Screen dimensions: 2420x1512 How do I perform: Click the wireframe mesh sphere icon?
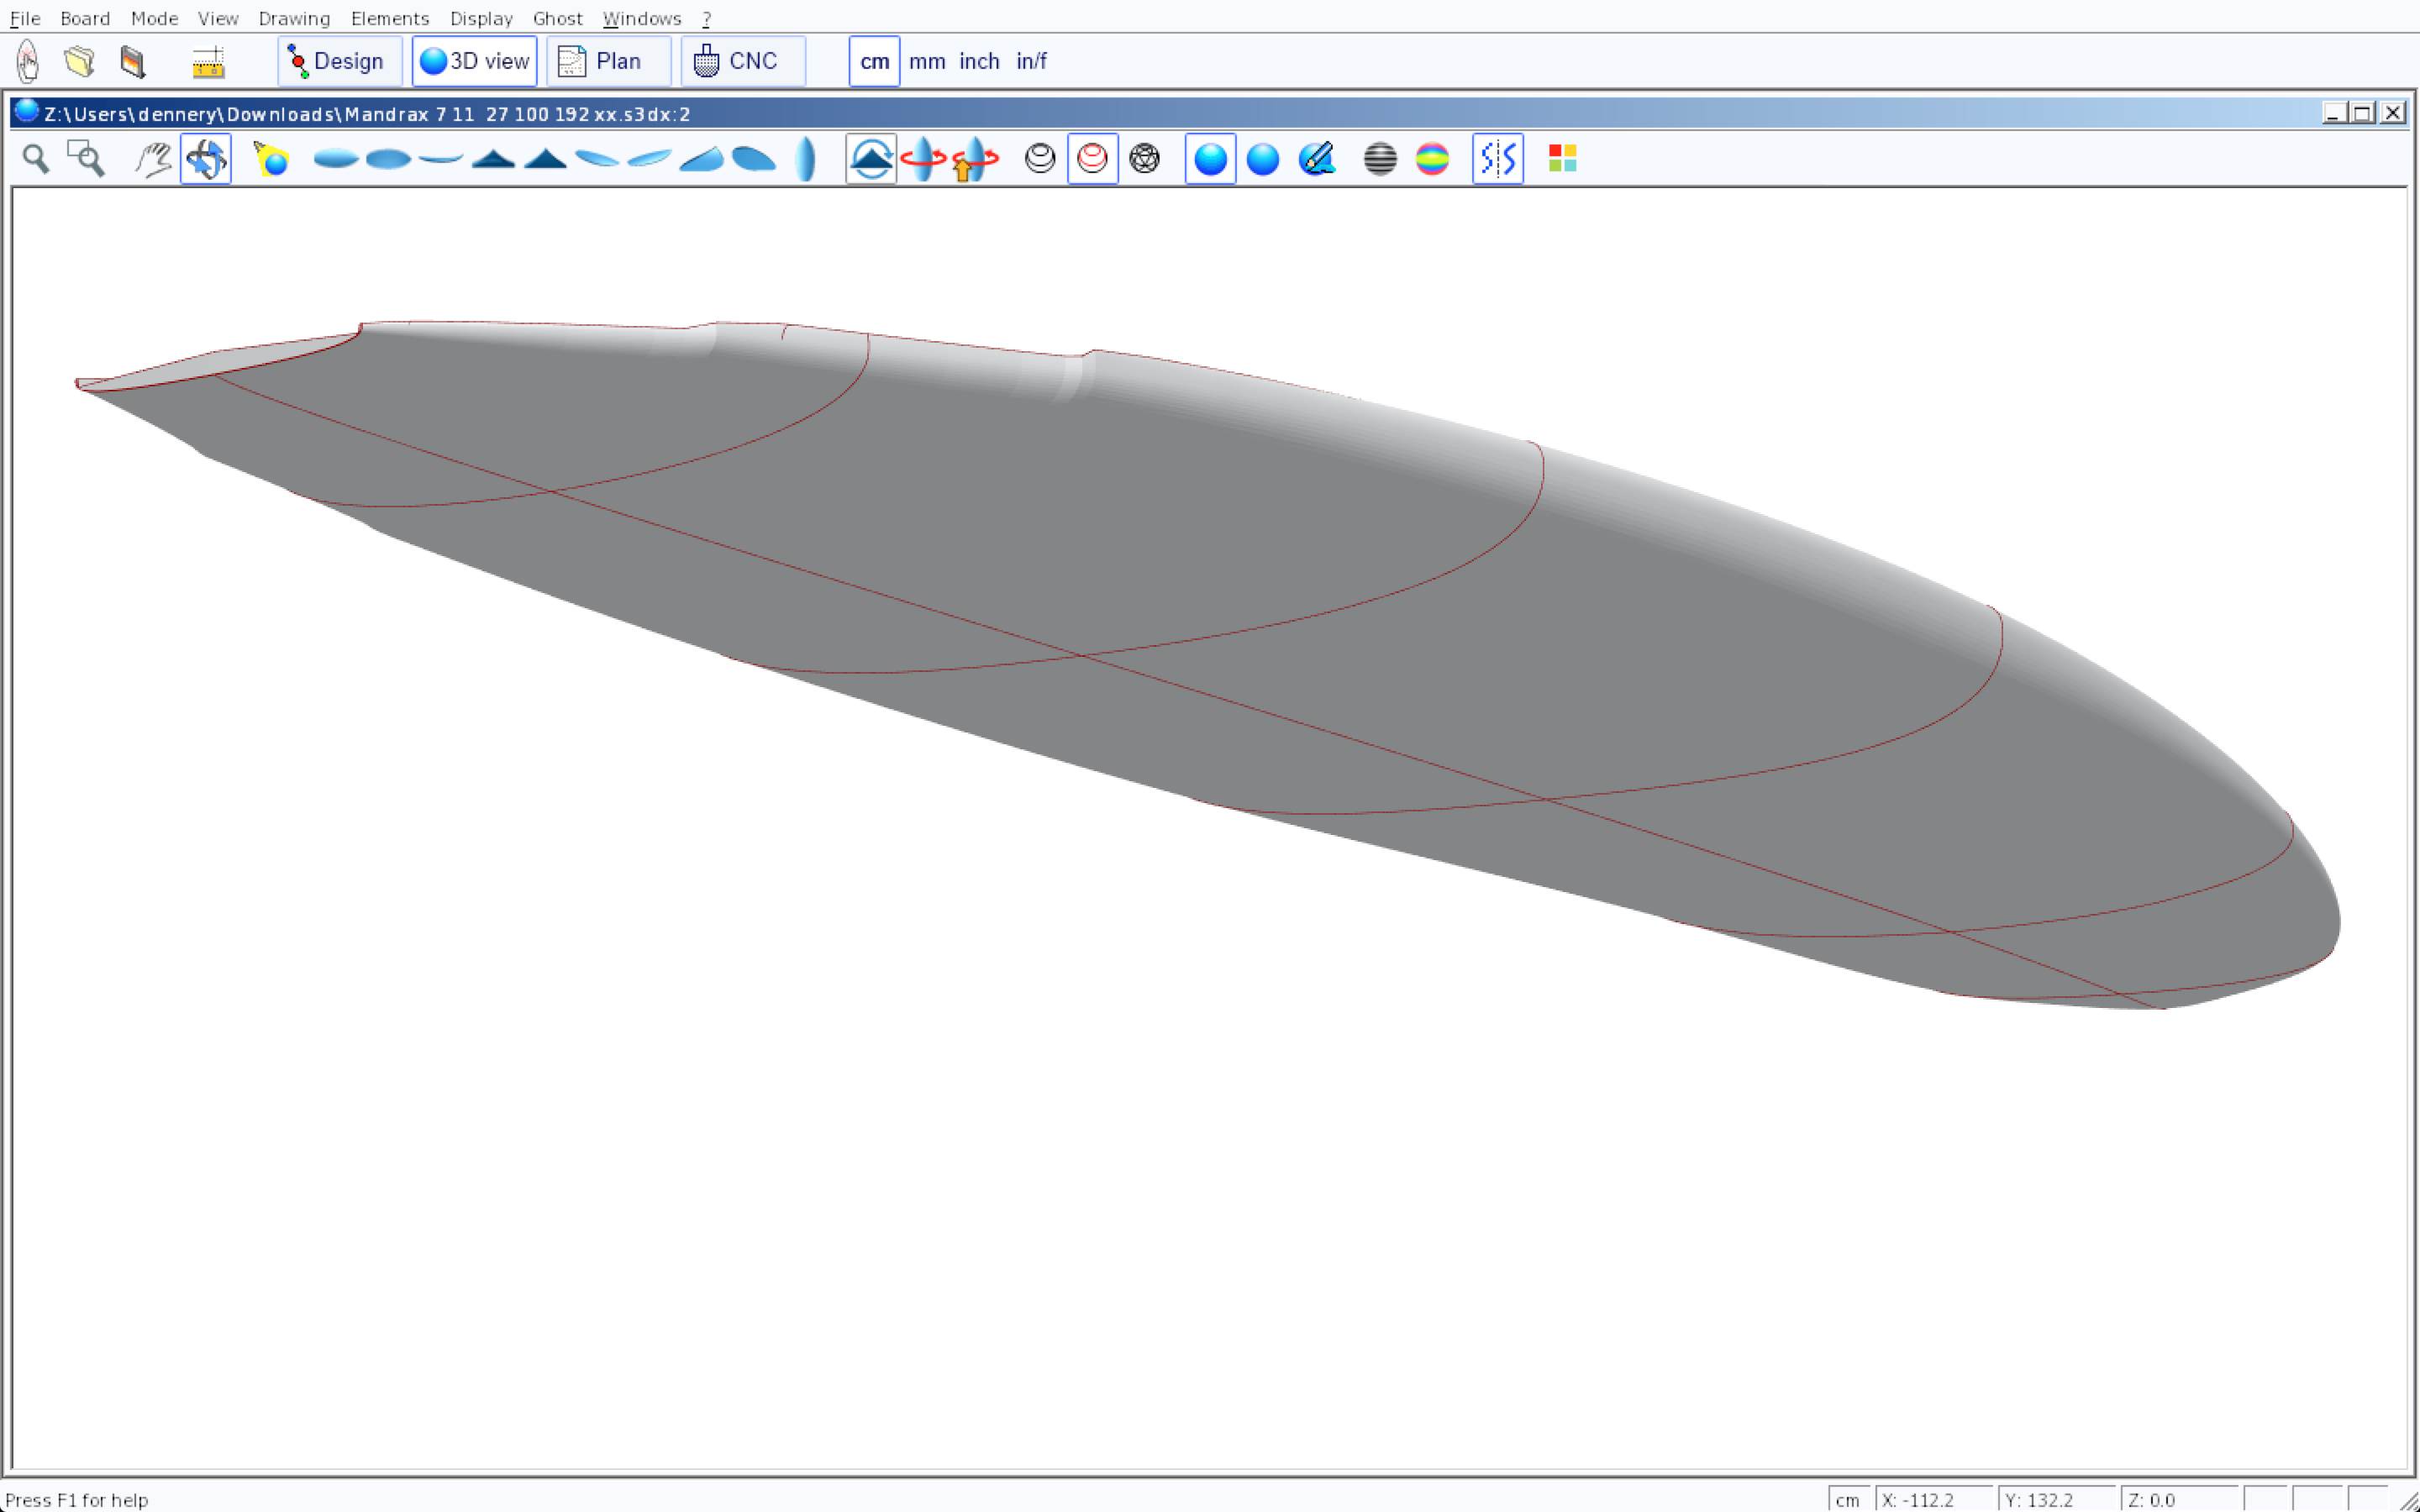[x=1144, y=159]
